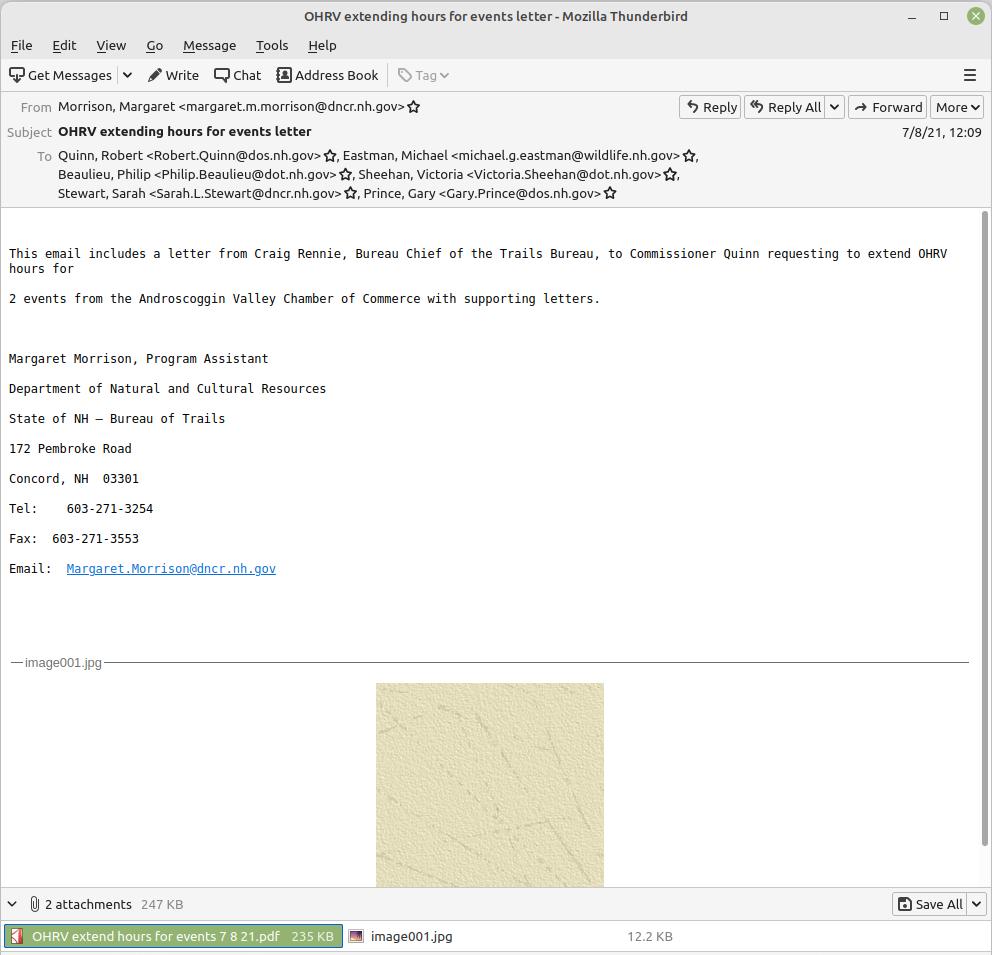Screen dimensions: 992x955
Task: Forward this email
Action: point(888,107)
